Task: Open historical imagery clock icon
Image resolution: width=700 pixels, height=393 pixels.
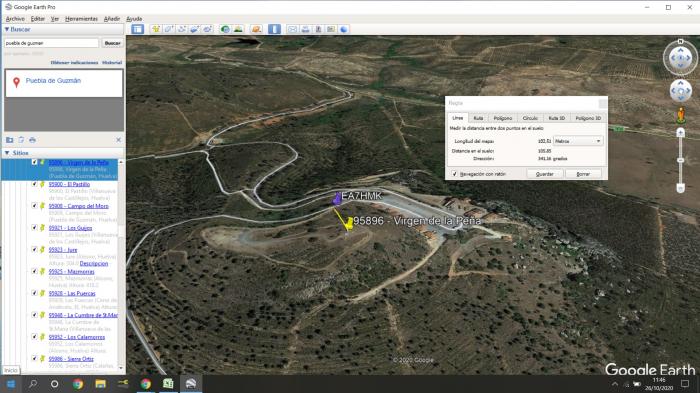Action: (x=225, y=29)
